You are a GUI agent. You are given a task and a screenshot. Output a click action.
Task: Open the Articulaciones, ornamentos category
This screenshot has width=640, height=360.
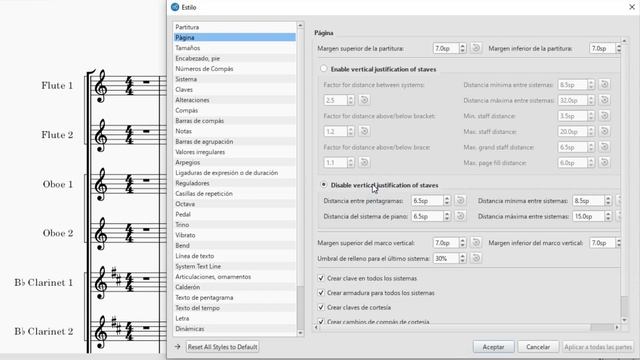[x=235, y=277]
